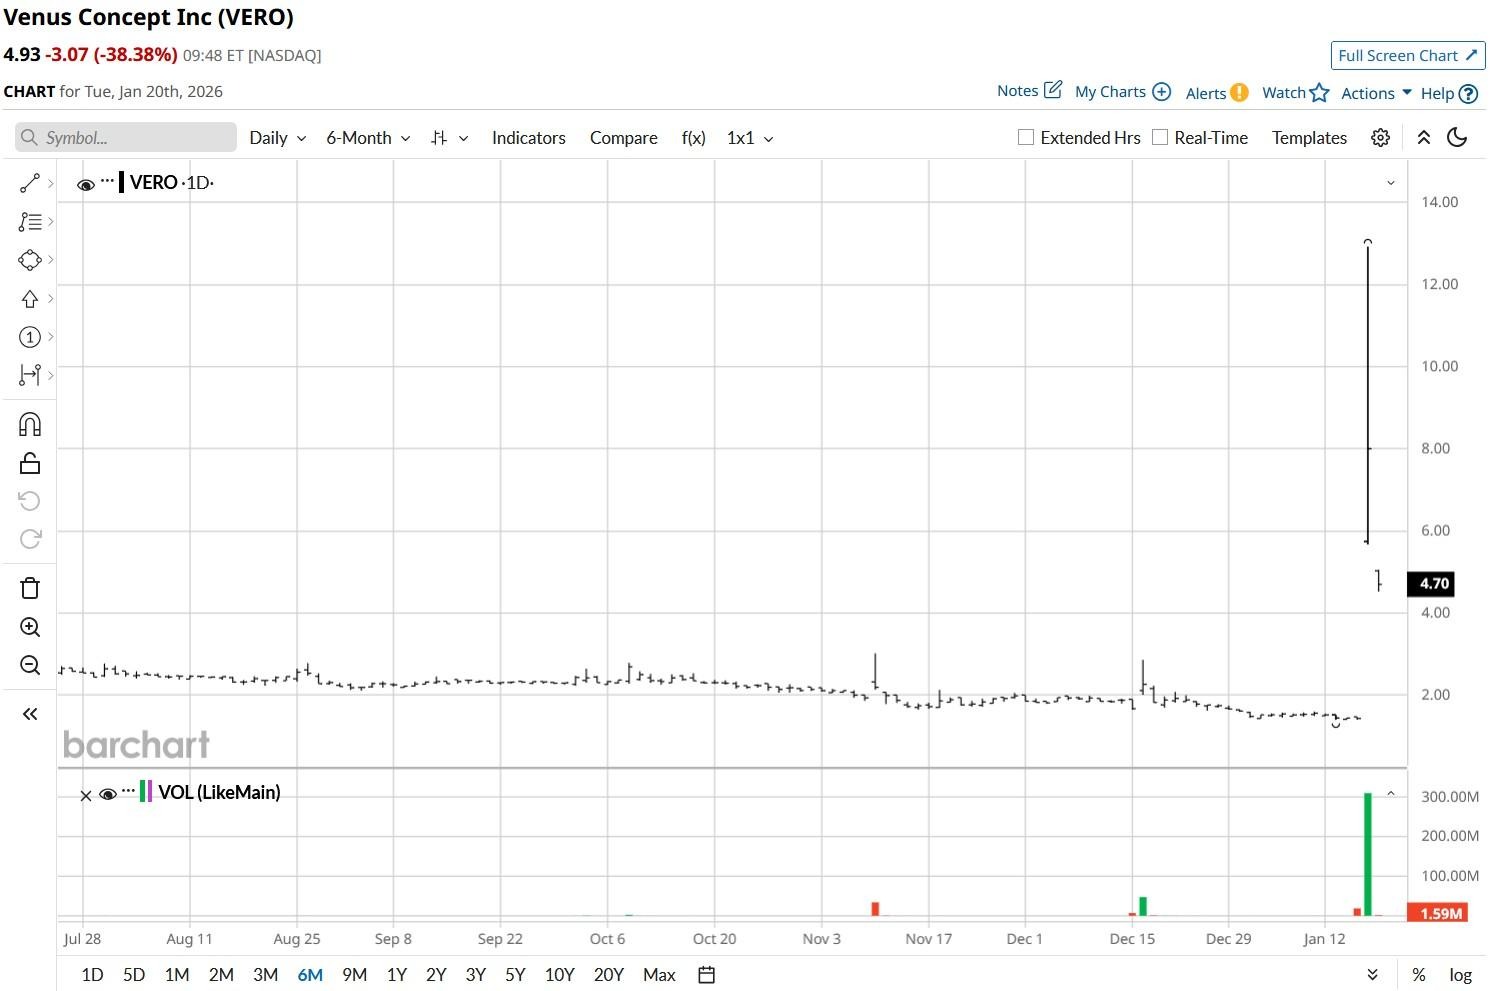Viewport: 1494px width, 991px height.
Task: Open the 1x1 grid layout dropdown
Action: 750,138
